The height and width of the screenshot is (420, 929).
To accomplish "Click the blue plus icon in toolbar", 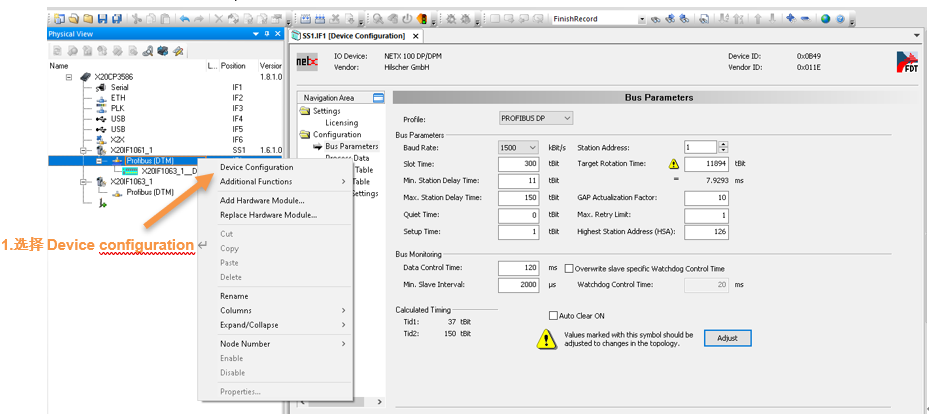I will [790, 19].
